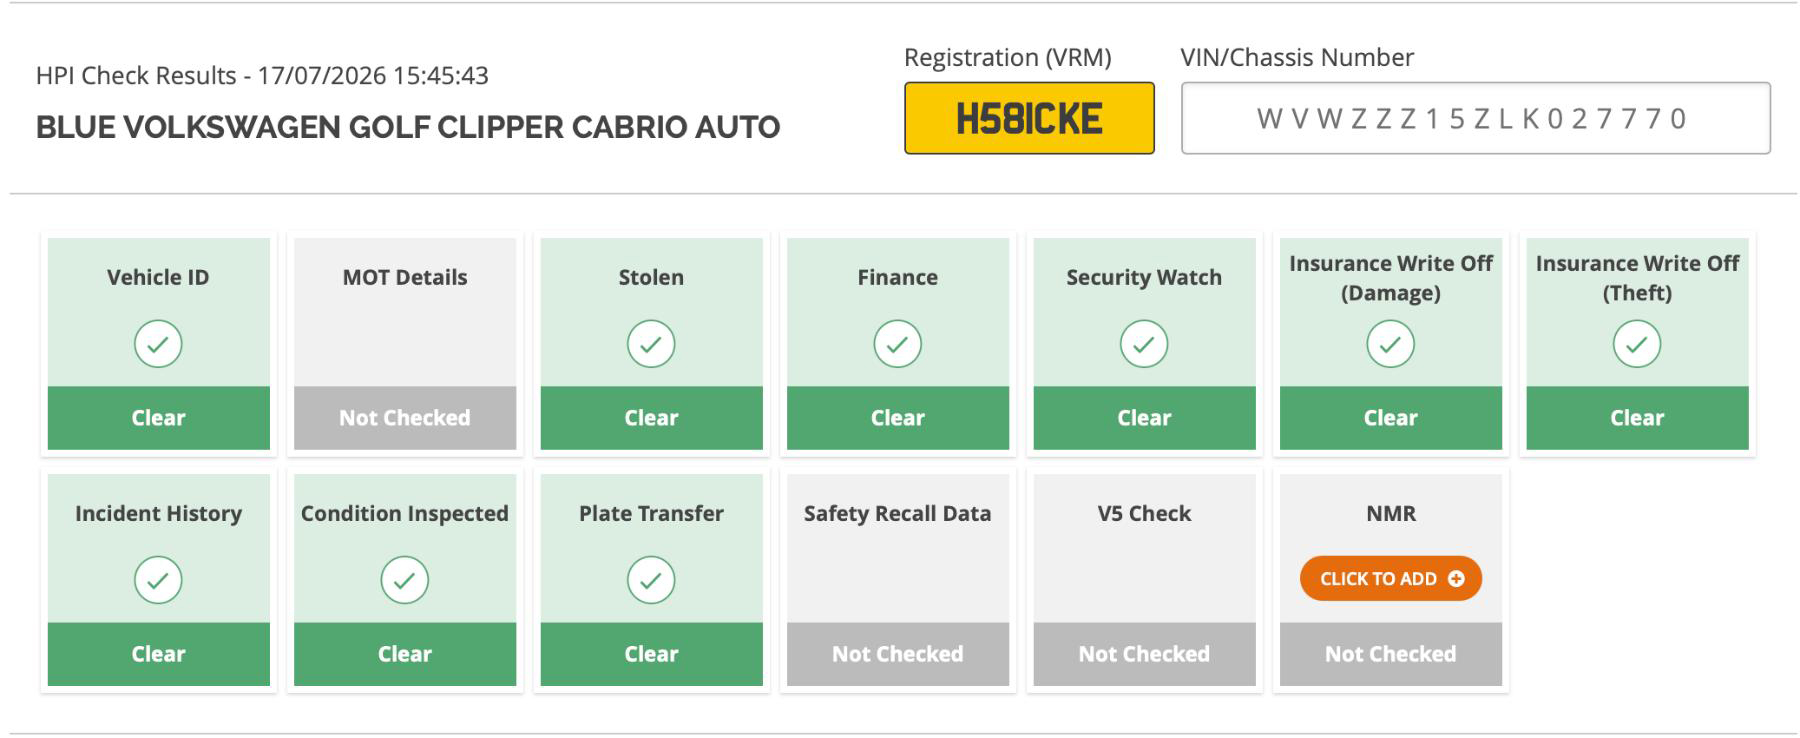Click the Plate Transfer checkmark icon
This screenshot has height=738, width=1800.
coord(651,580)
